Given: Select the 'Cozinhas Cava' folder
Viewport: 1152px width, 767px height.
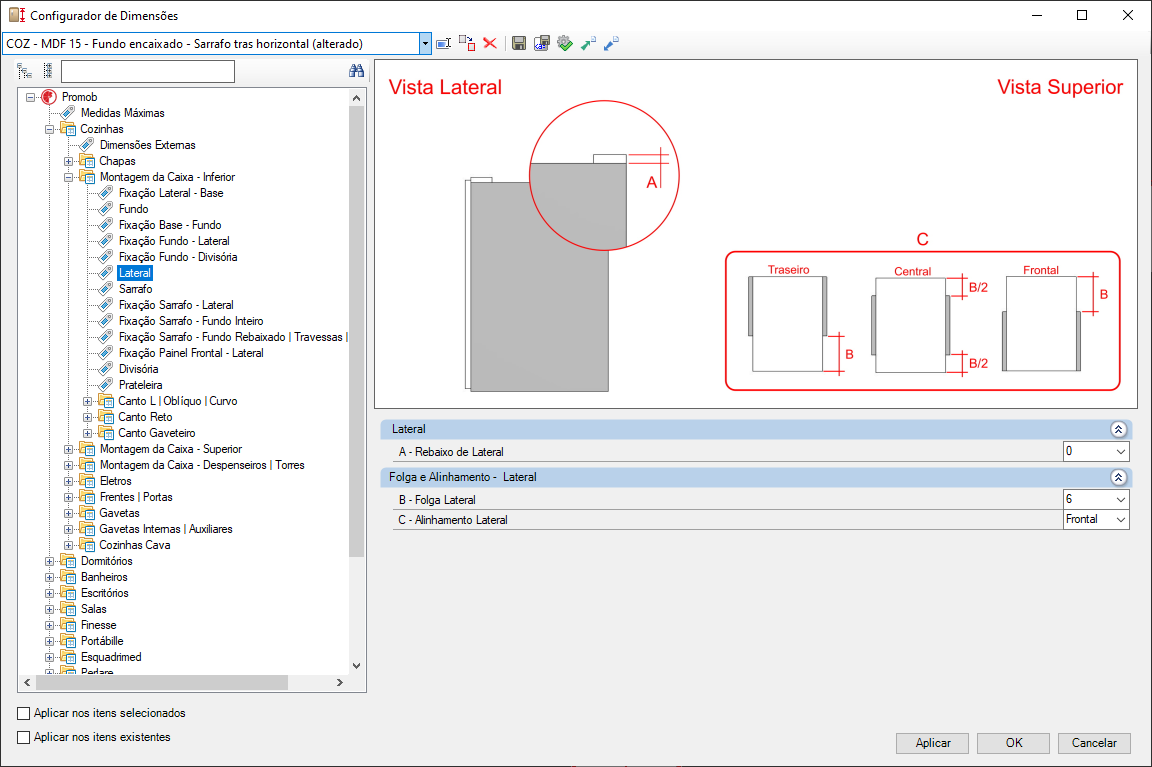Looking at the screenshot, I should 134,545.
